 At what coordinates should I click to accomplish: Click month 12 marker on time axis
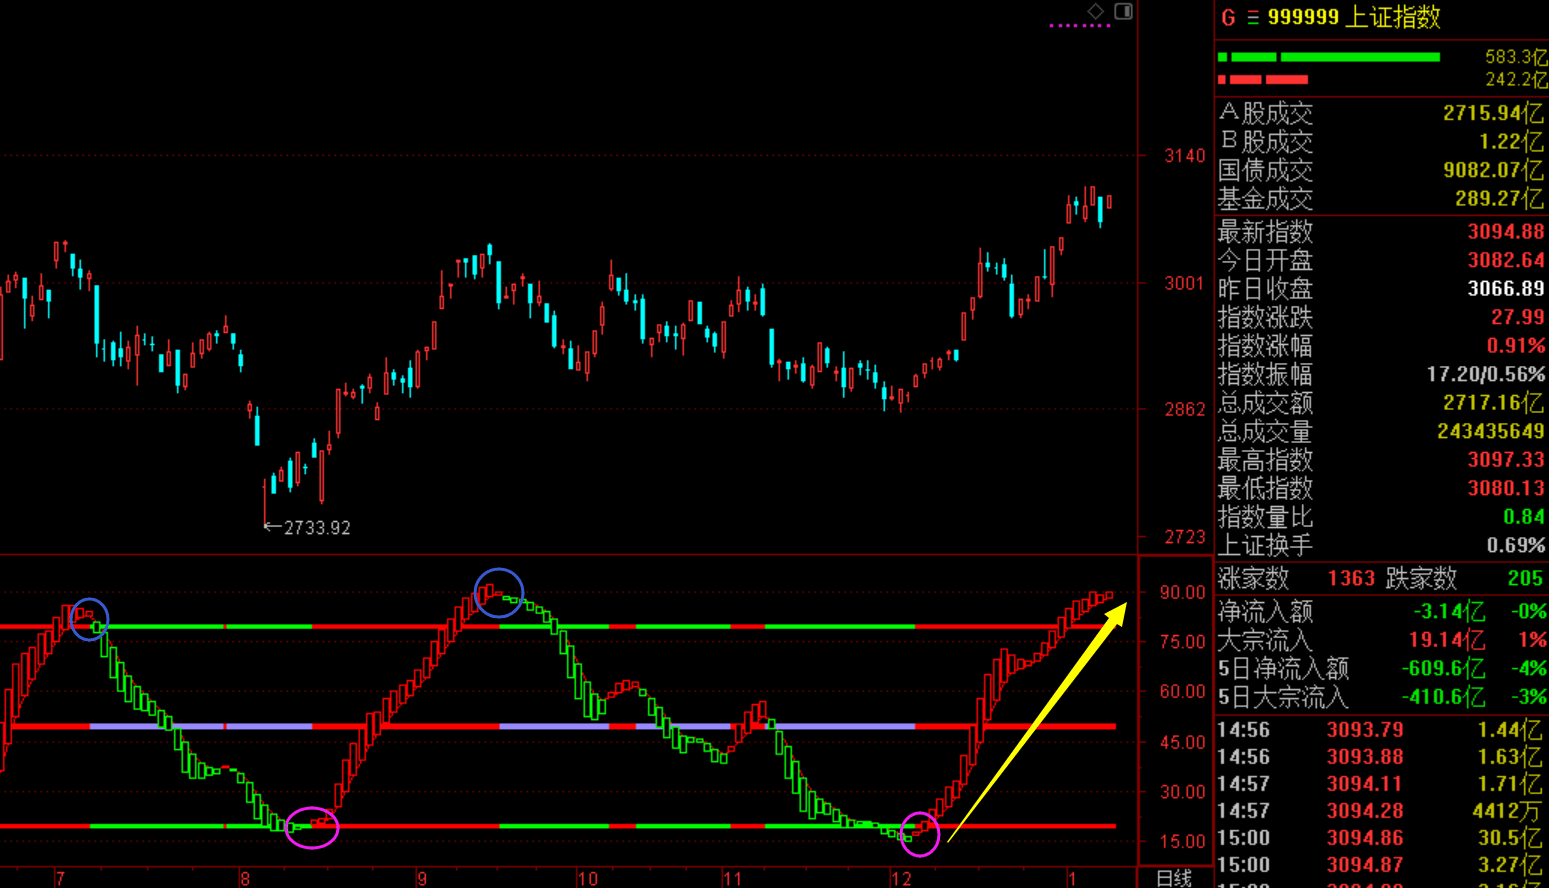901,879
